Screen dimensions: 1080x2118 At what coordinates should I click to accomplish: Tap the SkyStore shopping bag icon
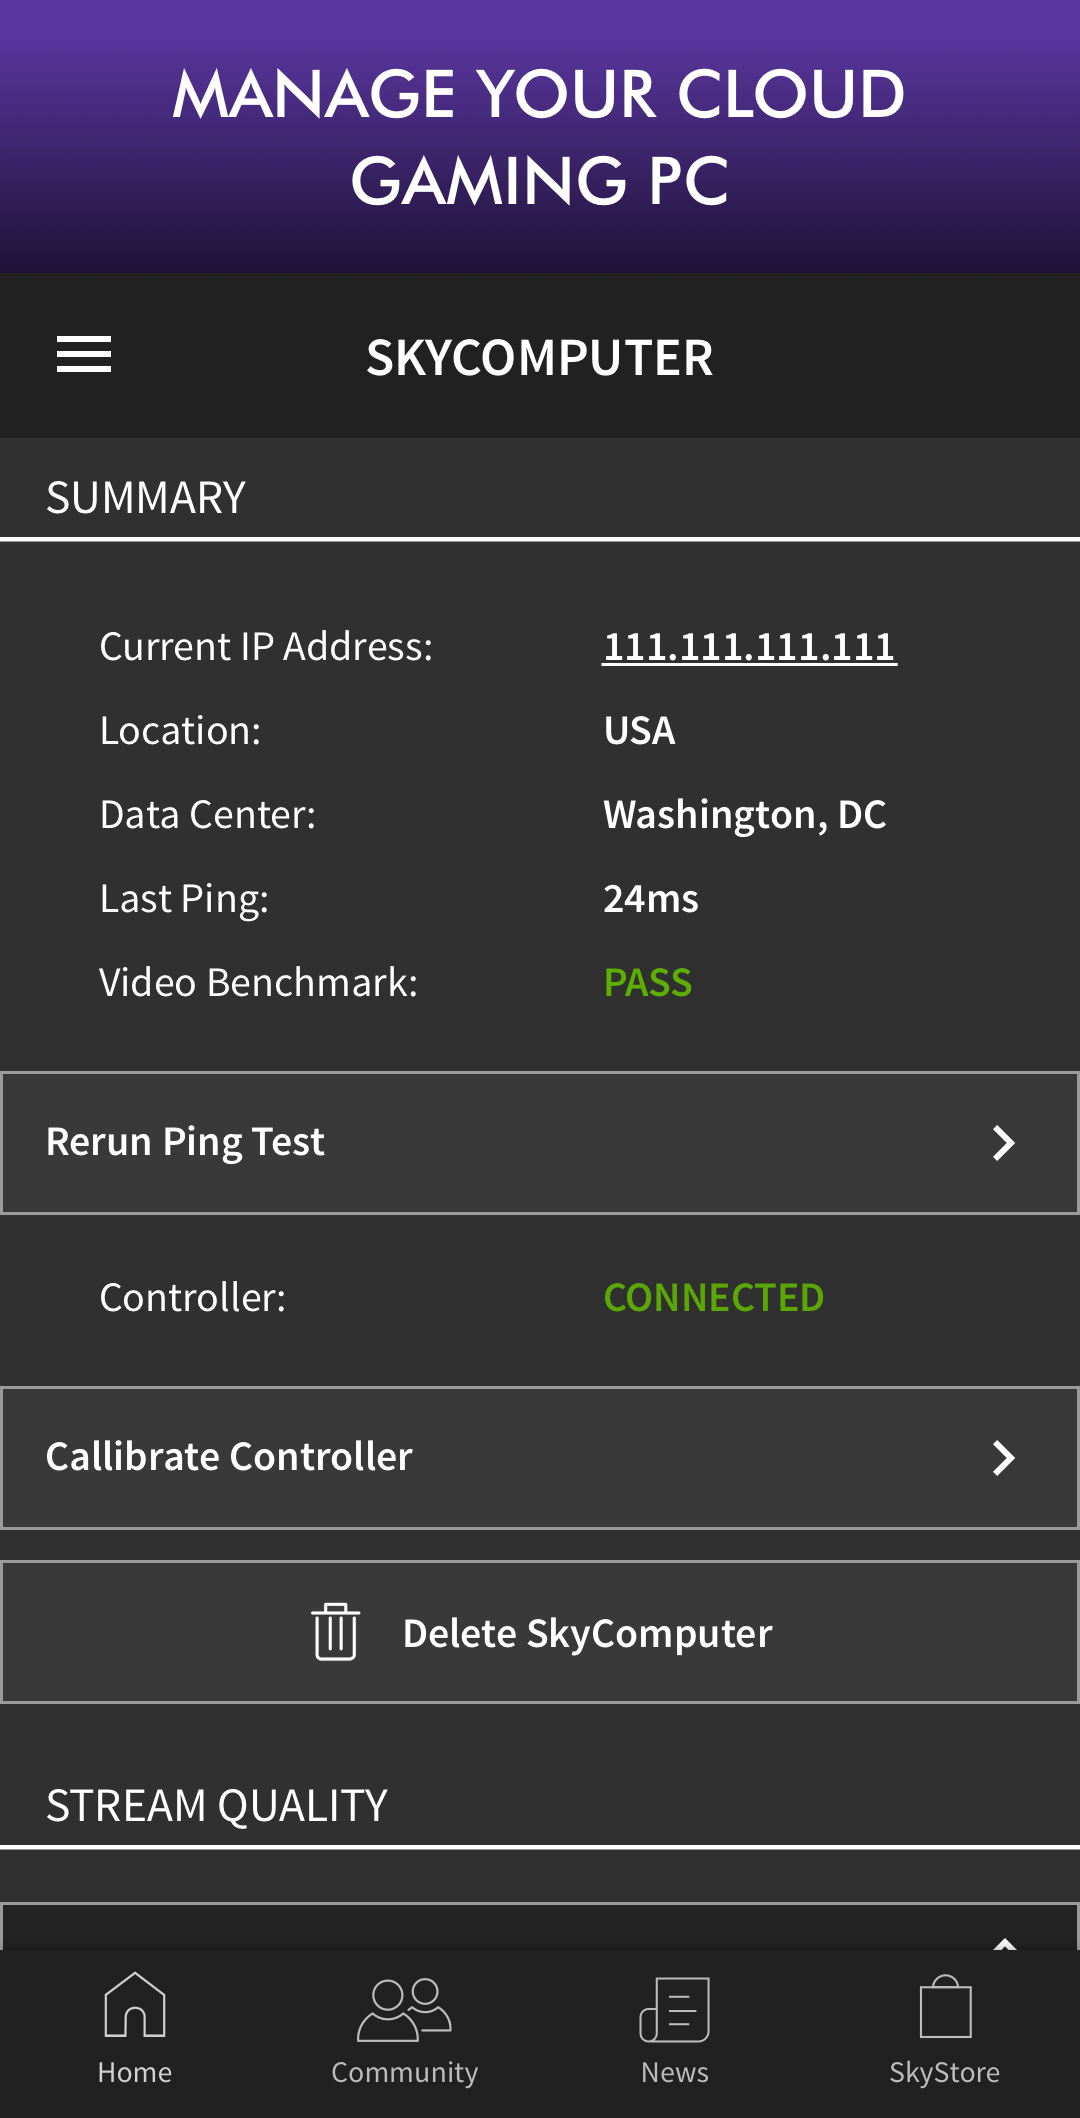tap(945, 2007)
